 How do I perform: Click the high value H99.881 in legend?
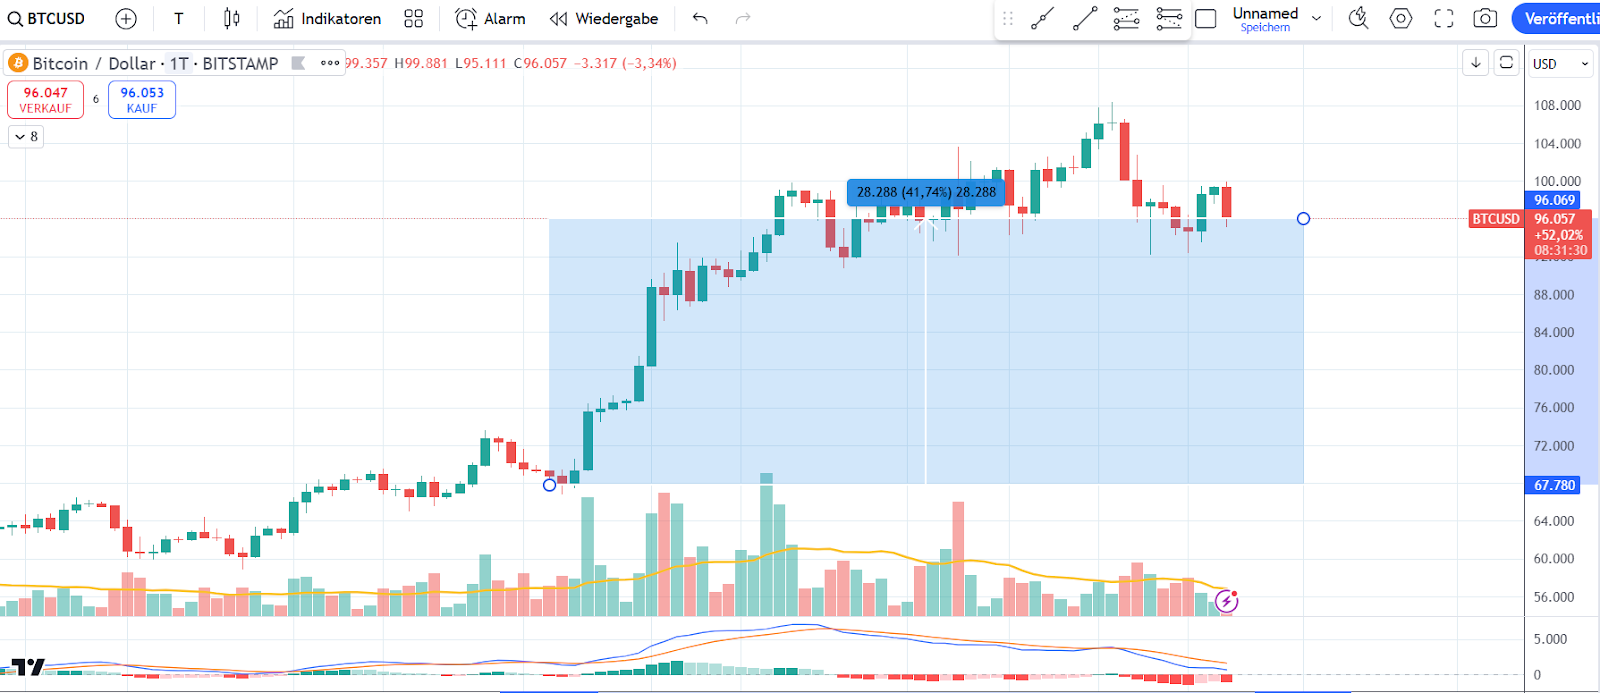[x=421, y=63]
